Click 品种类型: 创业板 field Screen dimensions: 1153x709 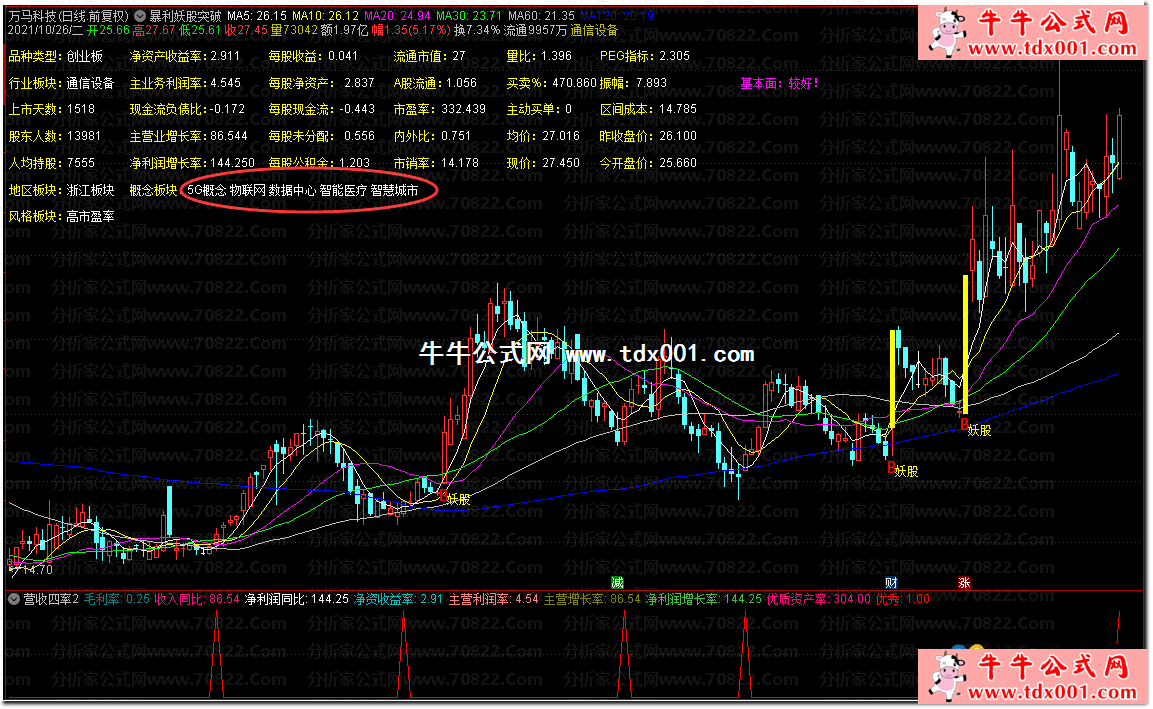click(x=56, y=57)
